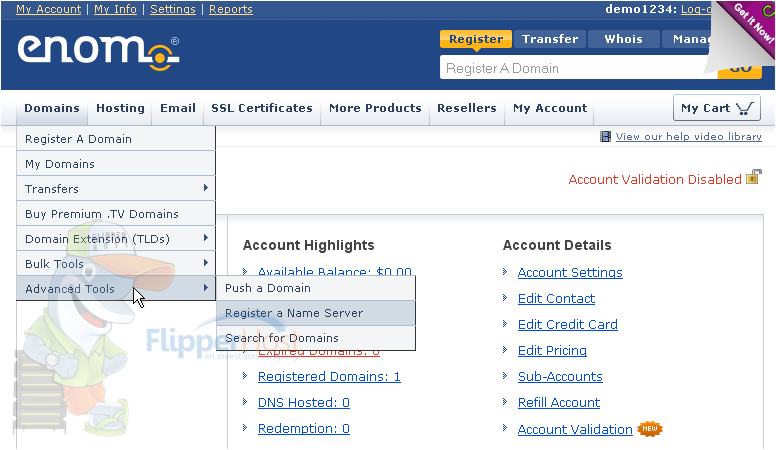Open the Sub-Accounts link
Screen dimensions: 776x450
(560, 376)
